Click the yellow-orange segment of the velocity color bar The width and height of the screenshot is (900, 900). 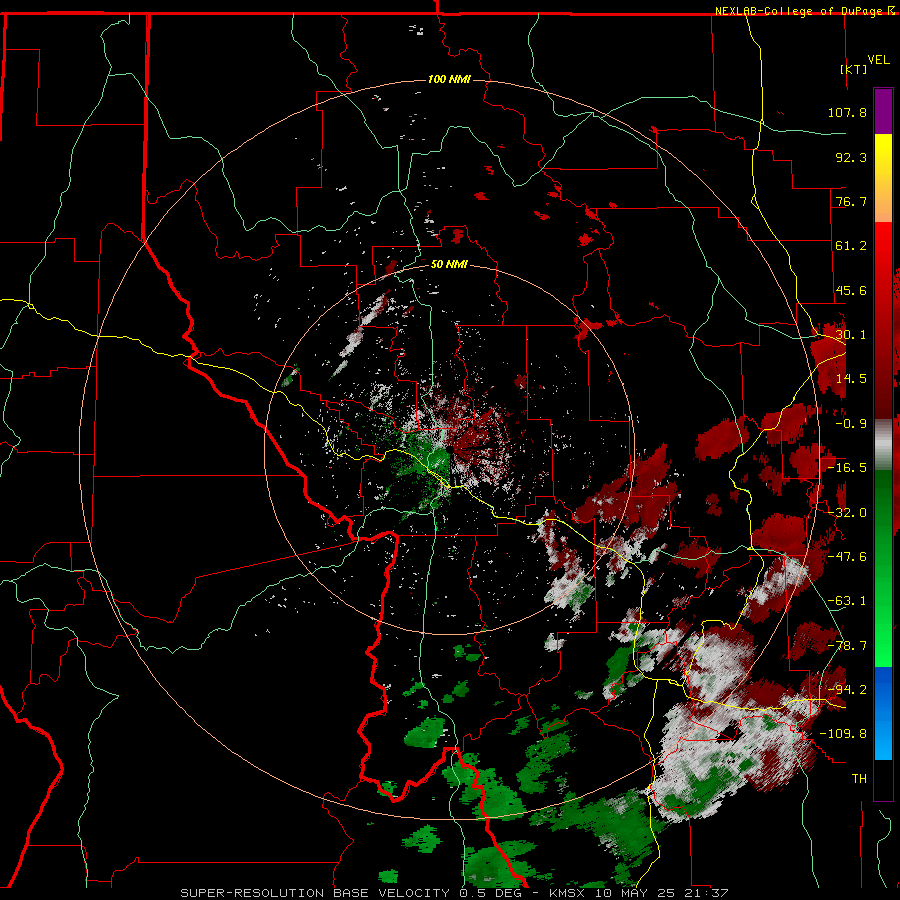click(883, 178)
